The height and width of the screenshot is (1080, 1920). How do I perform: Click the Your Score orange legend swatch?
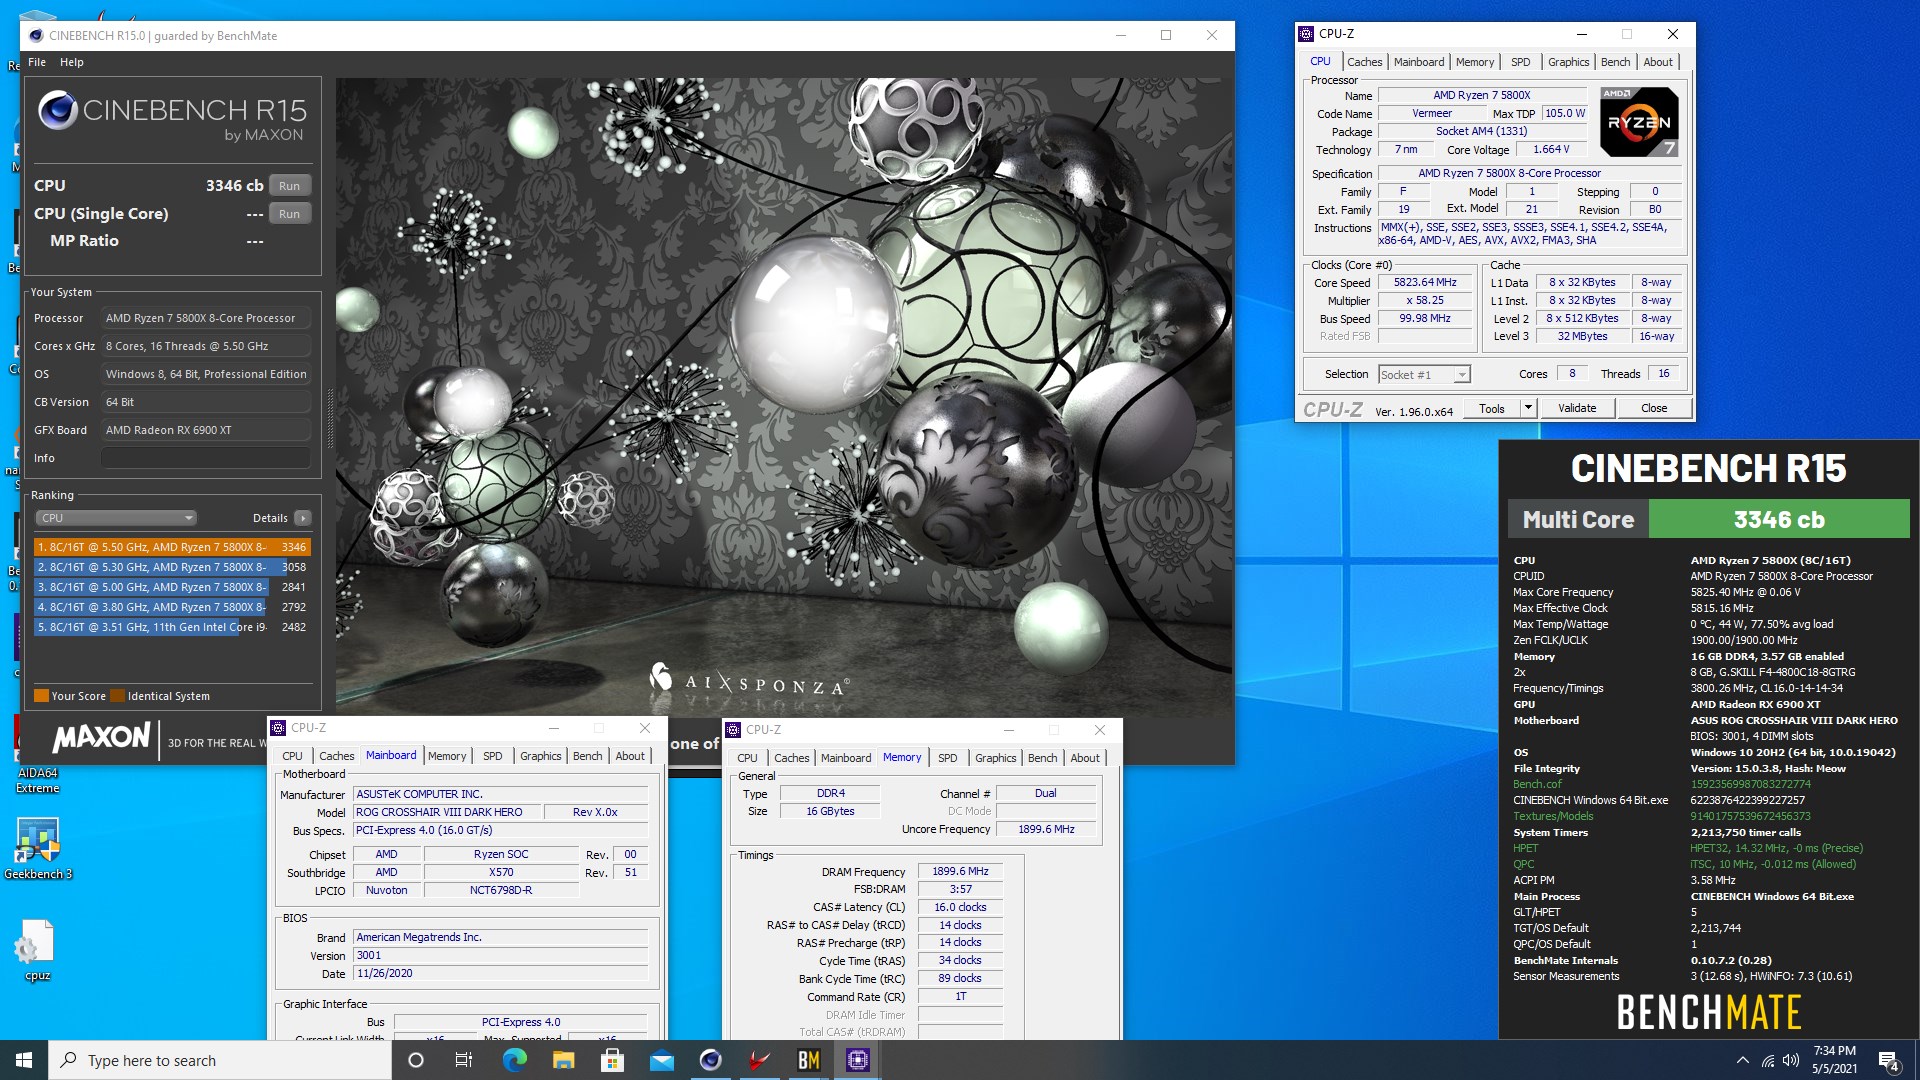pos(41,696)
